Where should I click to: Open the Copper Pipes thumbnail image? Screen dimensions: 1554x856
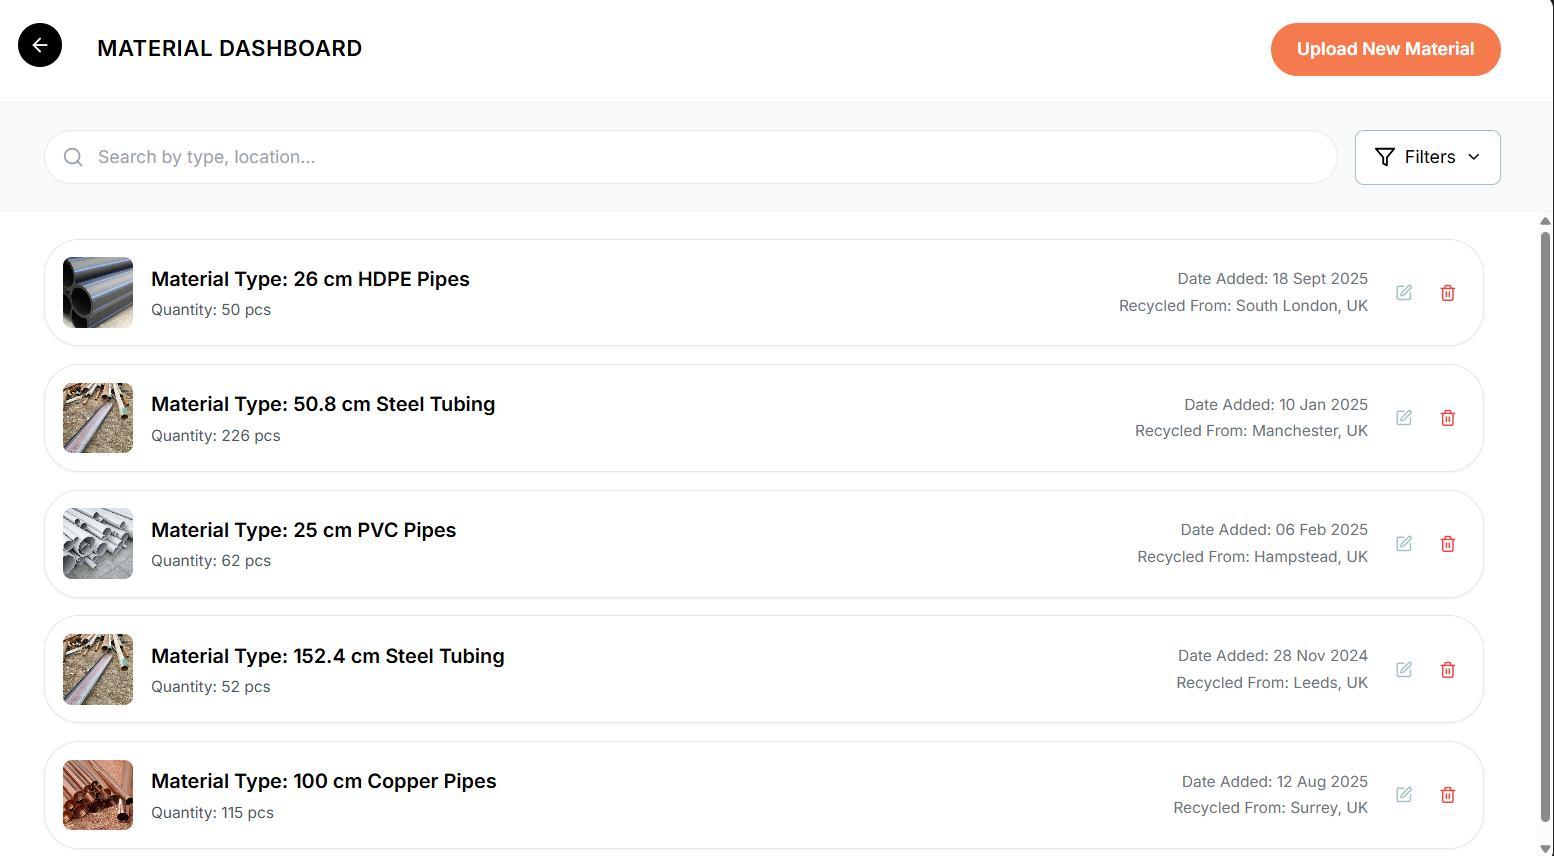(x=98, y=795)
